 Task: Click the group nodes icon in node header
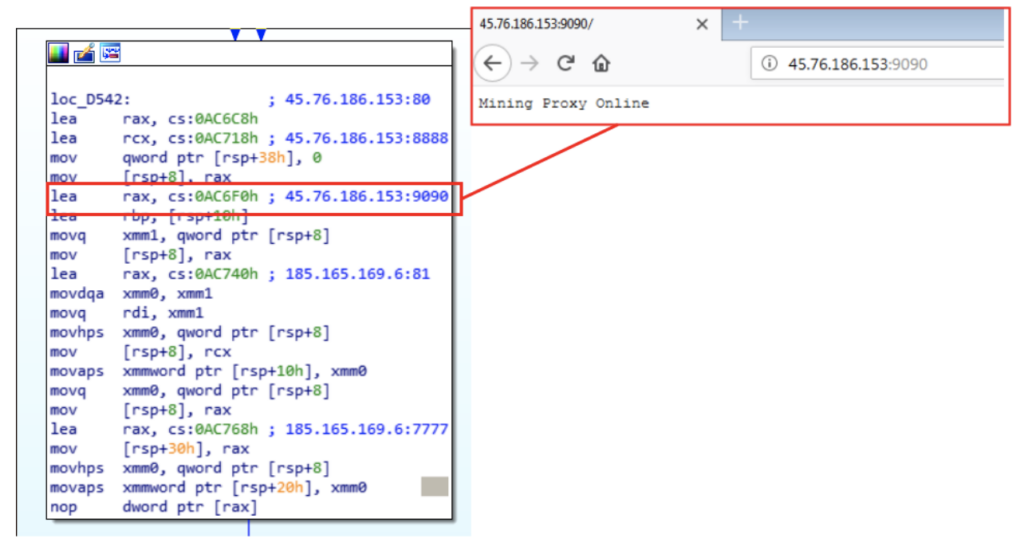click(110, 53)
